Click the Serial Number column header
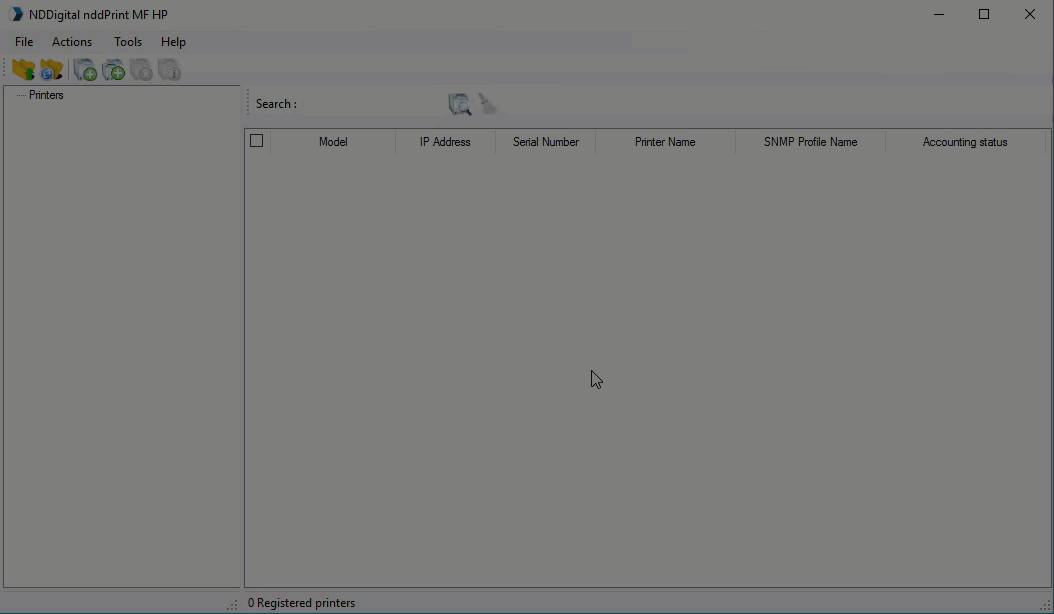 tap(546, 142)
